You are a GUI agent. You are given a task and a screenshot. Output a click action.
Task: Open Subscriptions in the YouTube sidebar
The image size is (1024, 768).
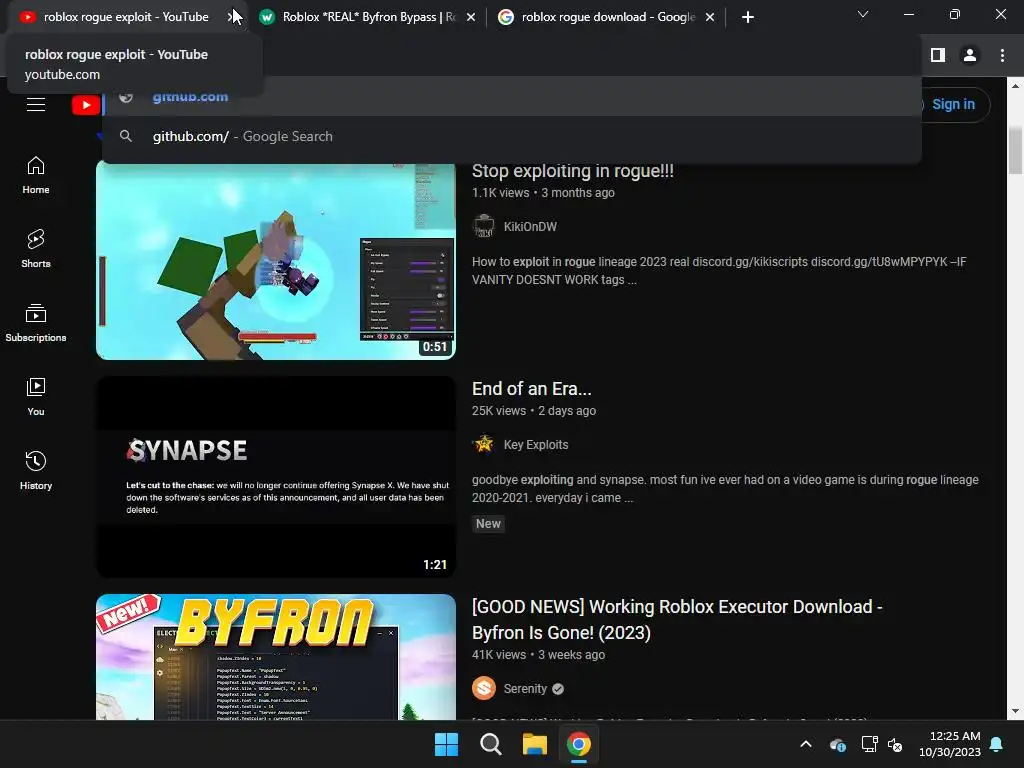pos(36,323)
